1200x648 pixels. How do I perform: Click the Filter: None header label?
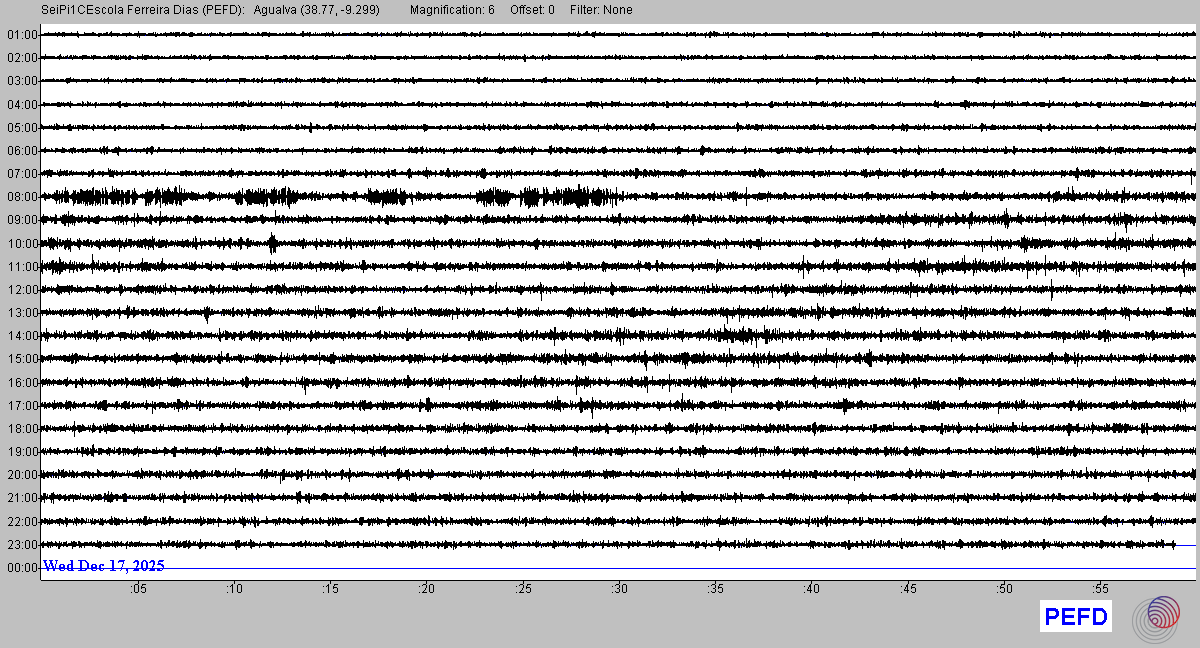pyautogui.click(x=601, y=10)
